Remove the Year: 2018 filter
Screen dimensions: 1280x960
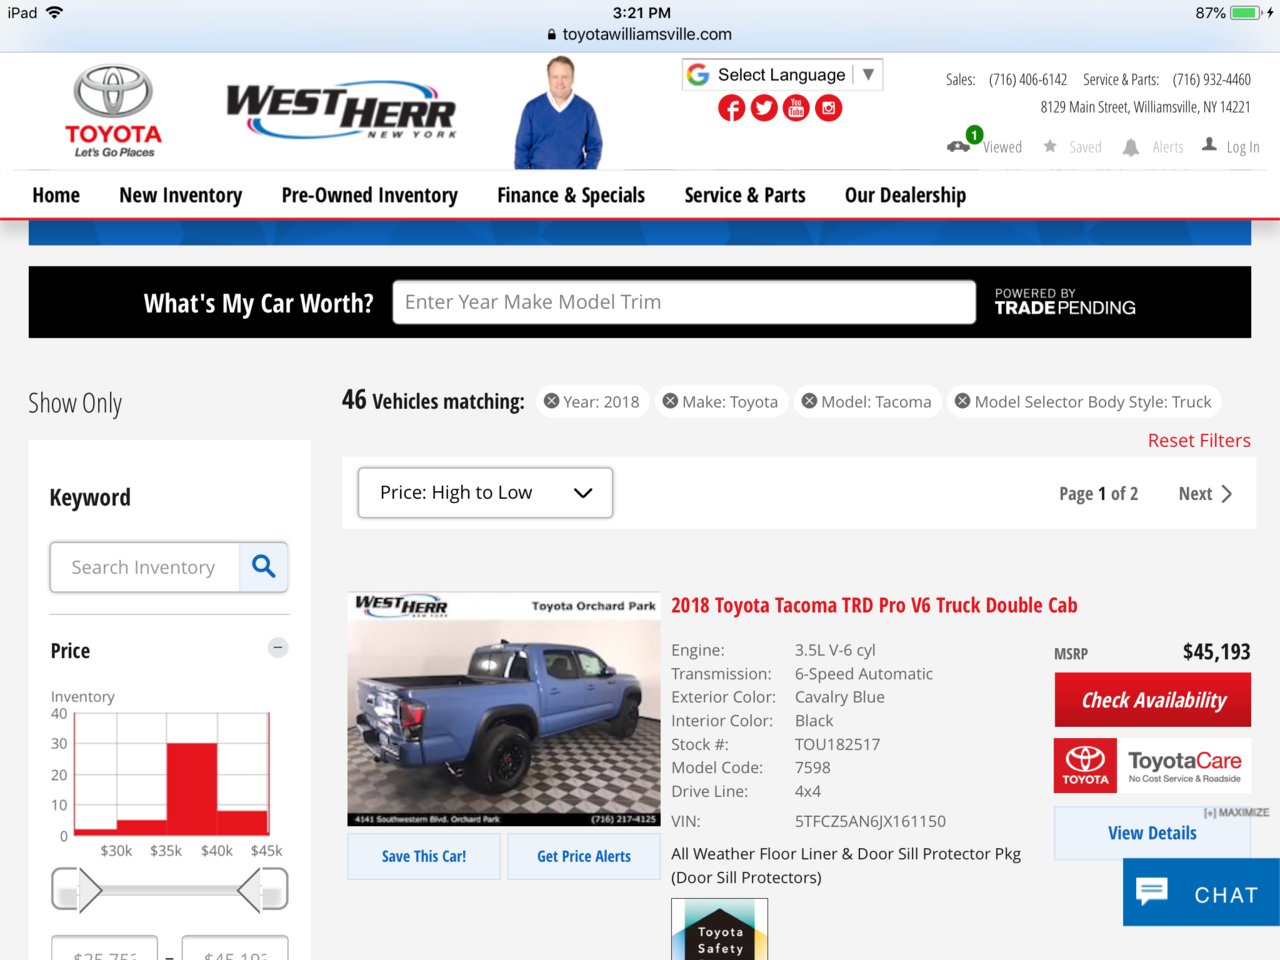point(551,401)
